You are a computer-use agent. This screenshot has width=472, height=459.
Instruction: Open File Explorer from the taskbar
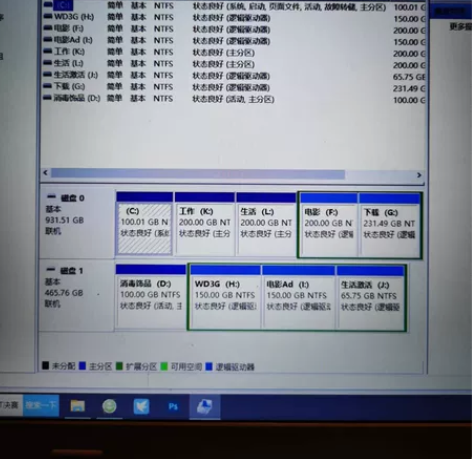coord(77,406)
